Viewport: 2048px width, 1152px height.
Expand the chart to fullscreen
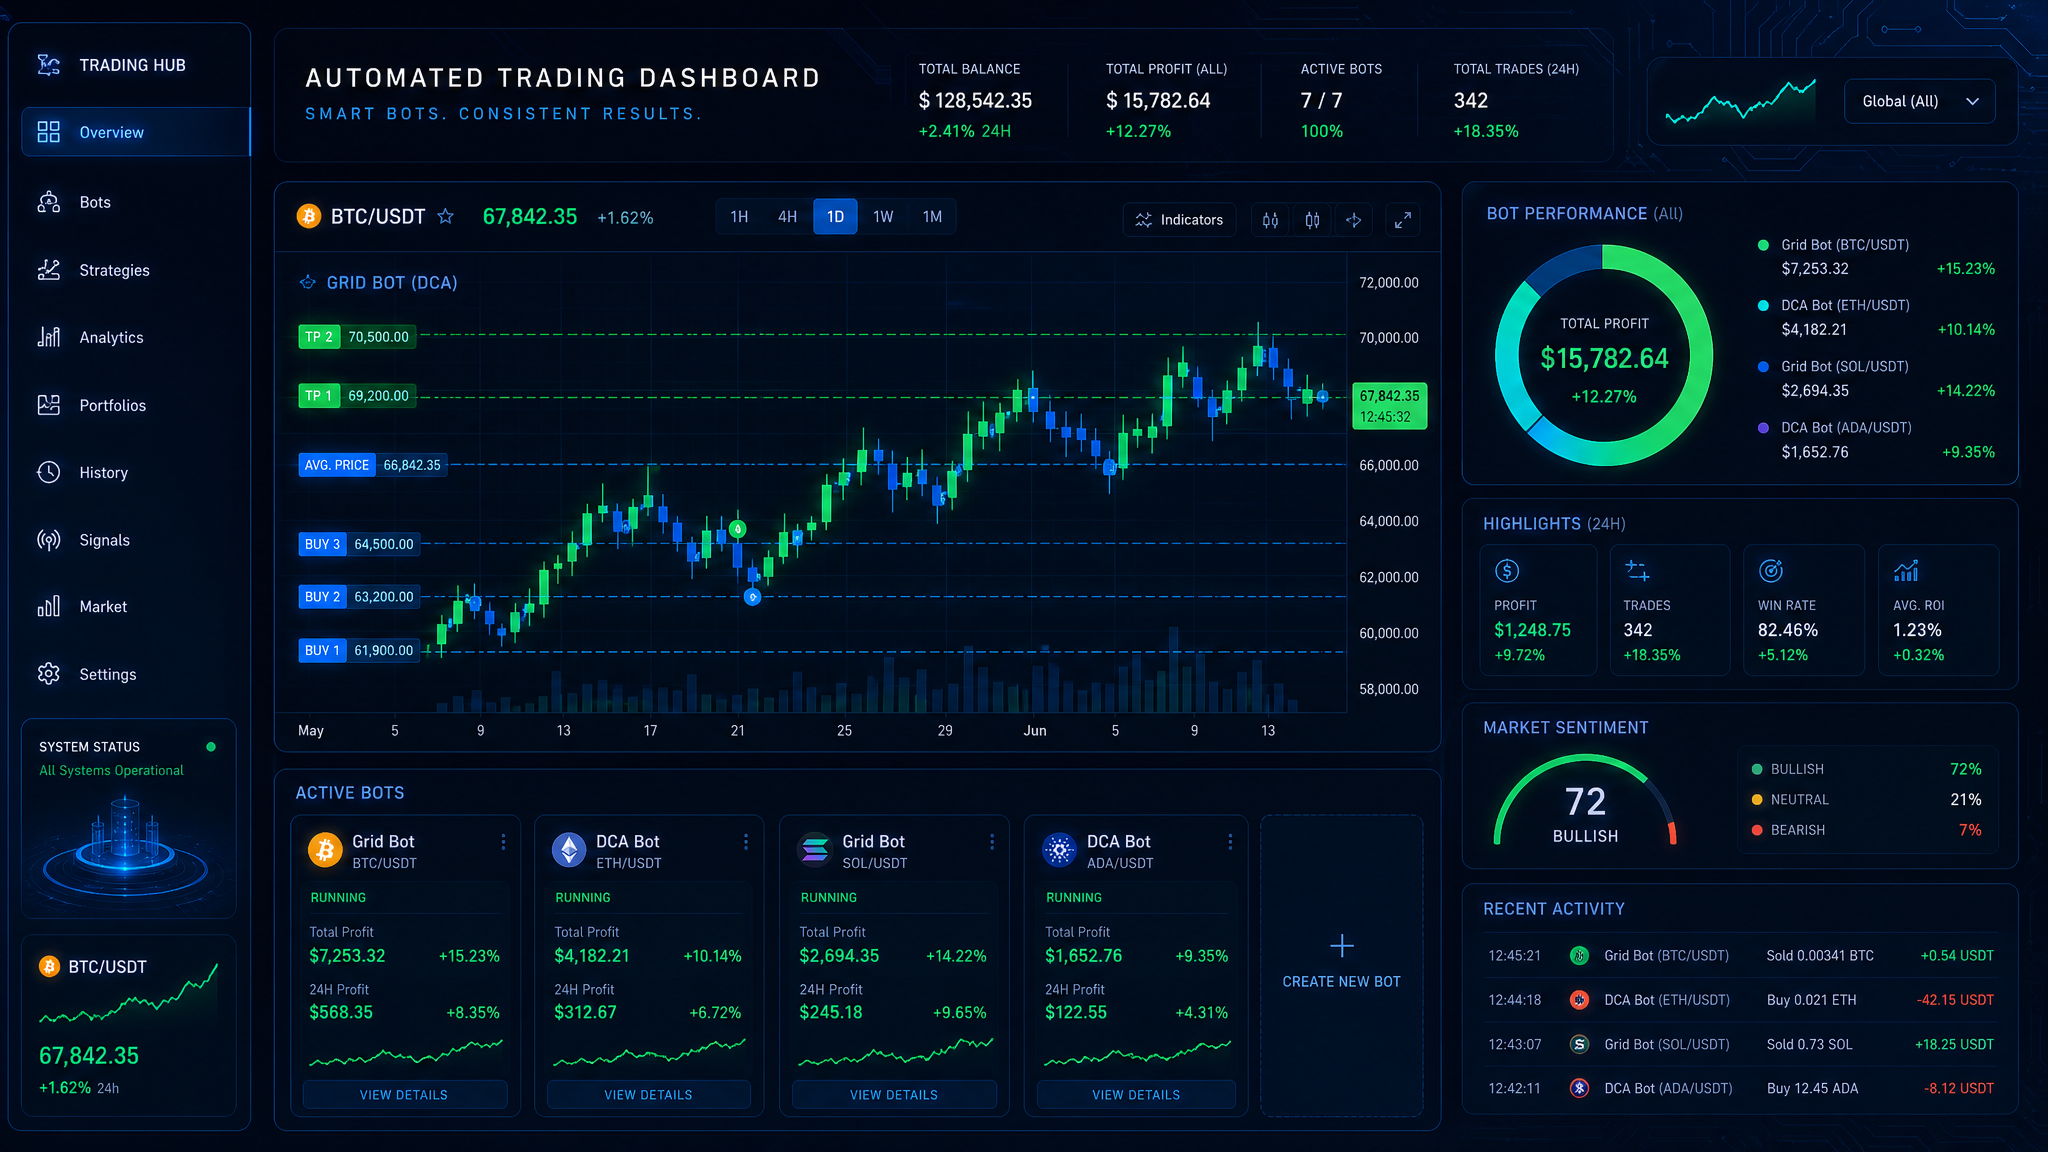point(1403,220)
